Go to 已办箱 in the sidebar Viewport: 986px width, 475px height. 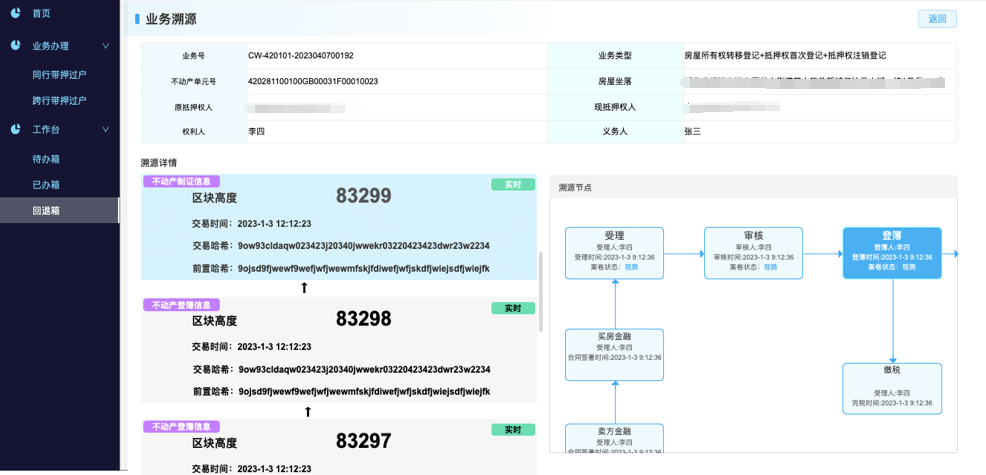click(46, 185)
